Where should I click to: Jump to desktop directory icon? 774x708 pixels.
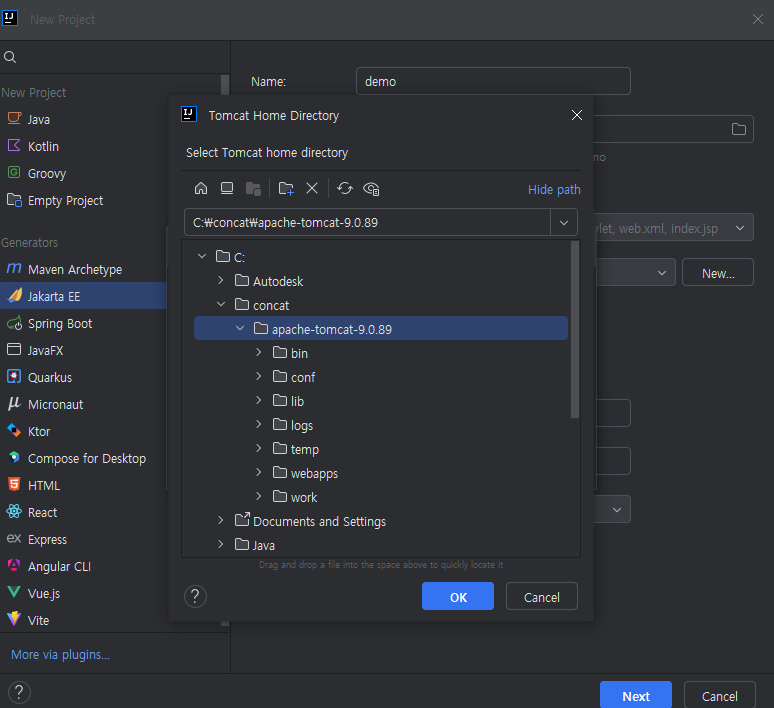point(227,188)
